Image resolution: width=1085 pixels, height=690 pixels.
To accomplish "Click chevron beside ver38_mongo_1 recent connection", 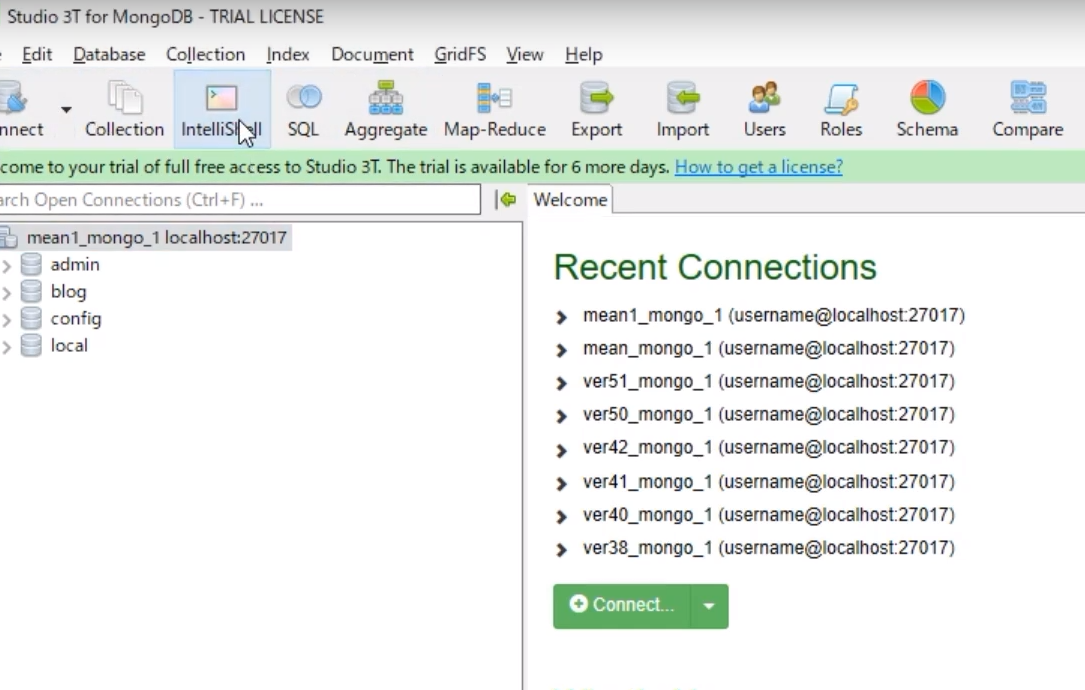I will [x=561, y=550].
